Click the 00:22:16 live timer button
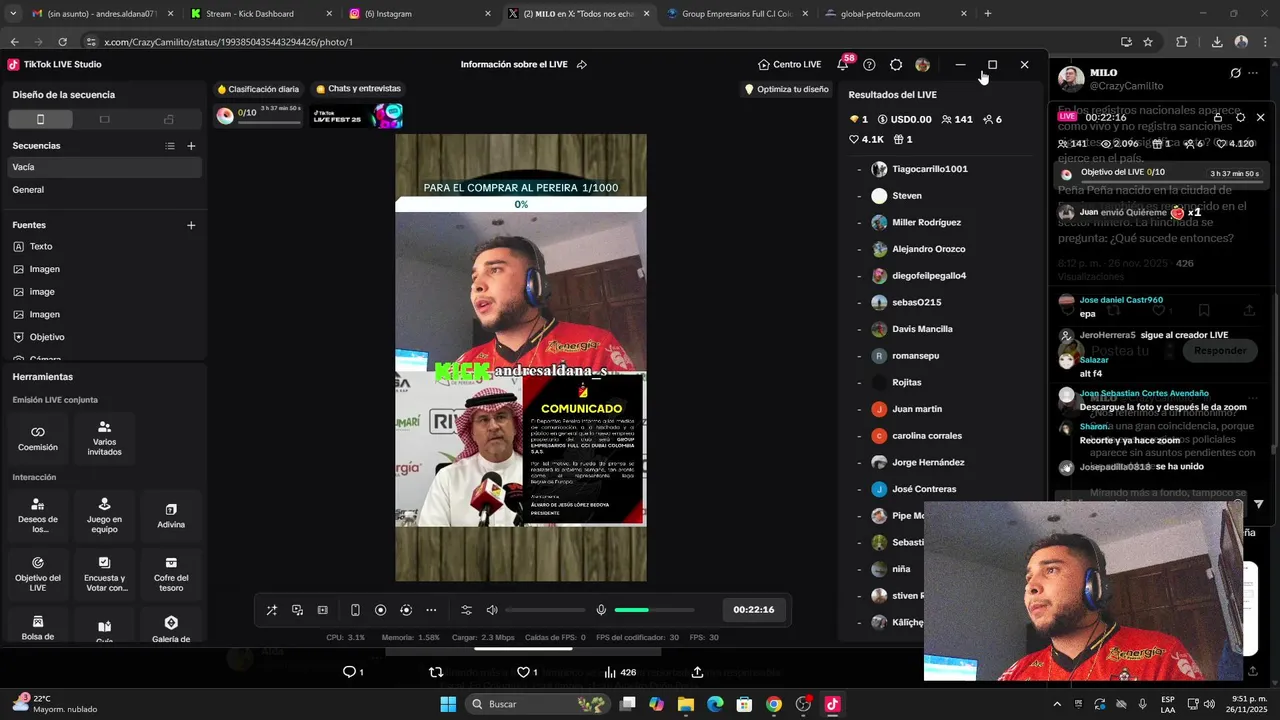Viewport: 1280px width, 720px height. 753,610
